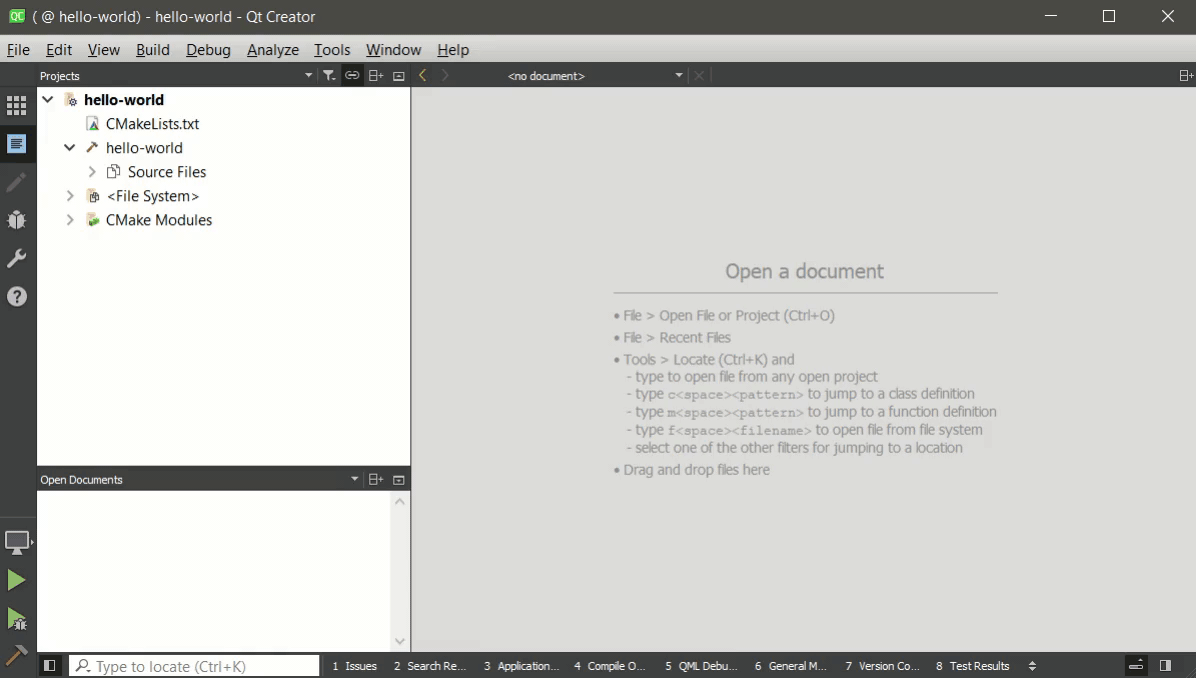
Task: Toggle right sidebar visibility
Action: coord(1165,666)
